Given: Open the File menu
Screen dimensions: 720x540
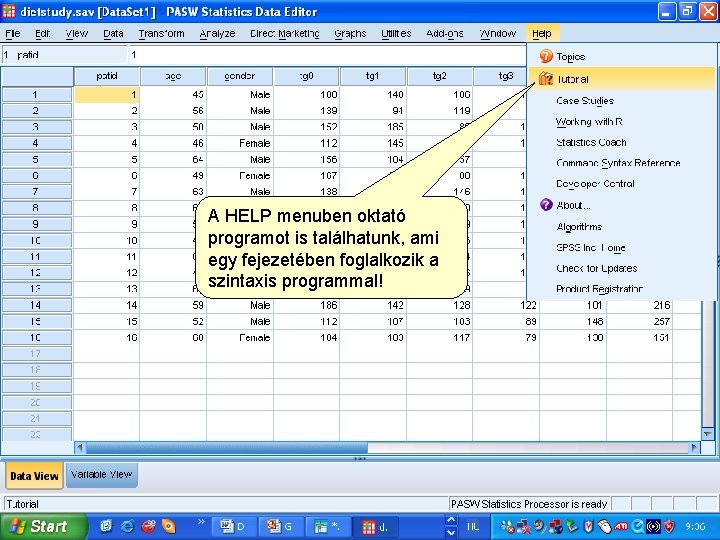Looking at the screenshot, I should (12, 34).
